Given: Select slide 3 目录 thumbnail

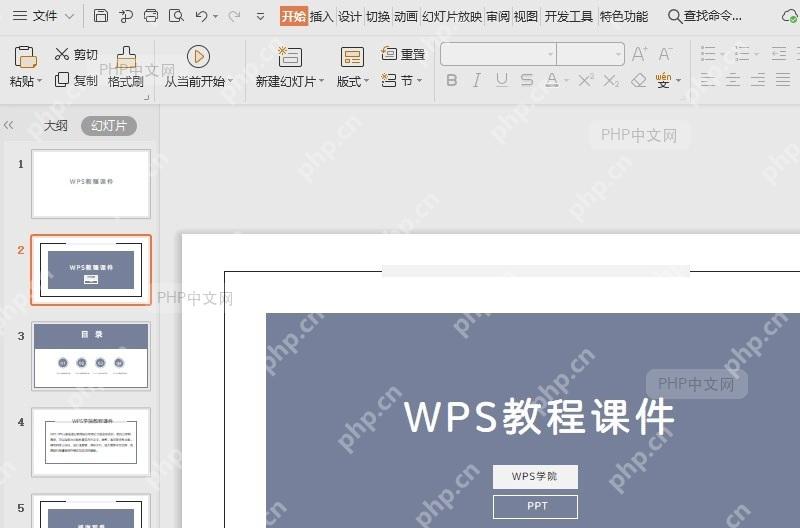Looking at the screenshot, I should coord(91,356).
